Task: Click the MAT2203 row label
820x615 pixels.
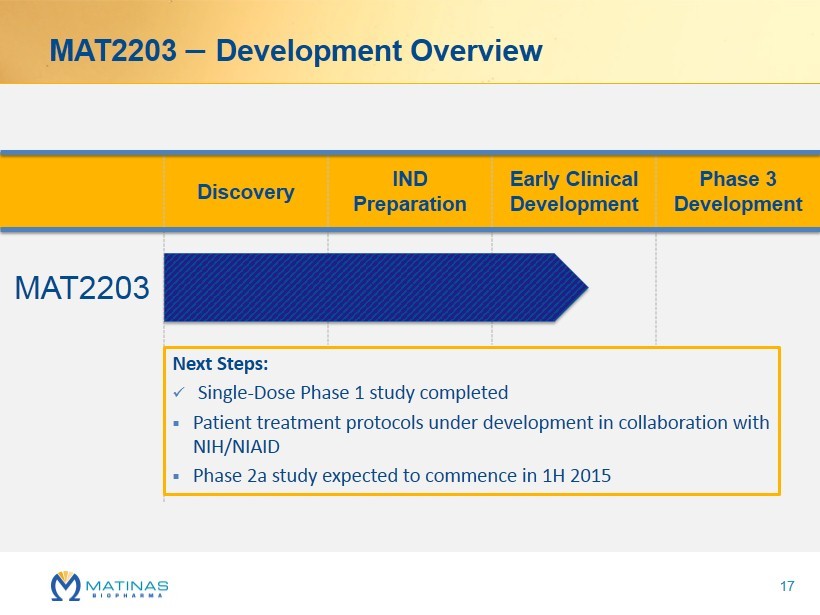Action: [82, 288]
